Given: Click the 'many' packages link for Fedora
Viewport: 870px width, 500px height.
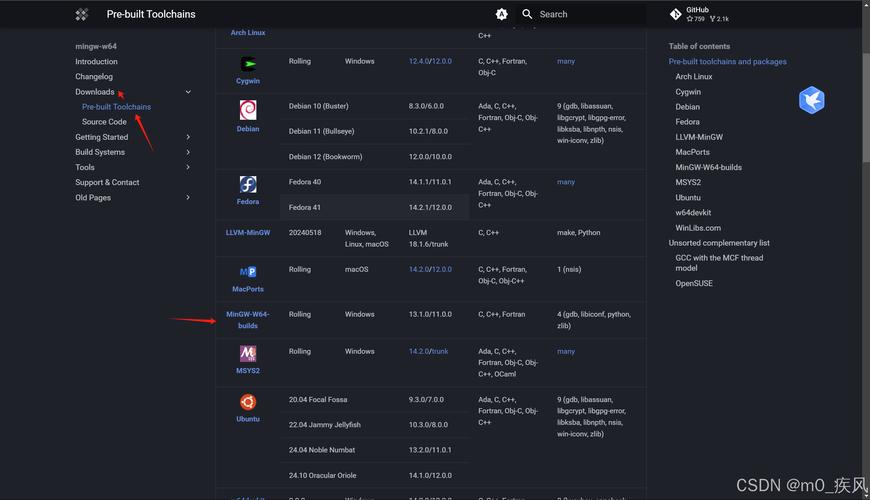Looking at the screenshot, I should click(566, 182).
